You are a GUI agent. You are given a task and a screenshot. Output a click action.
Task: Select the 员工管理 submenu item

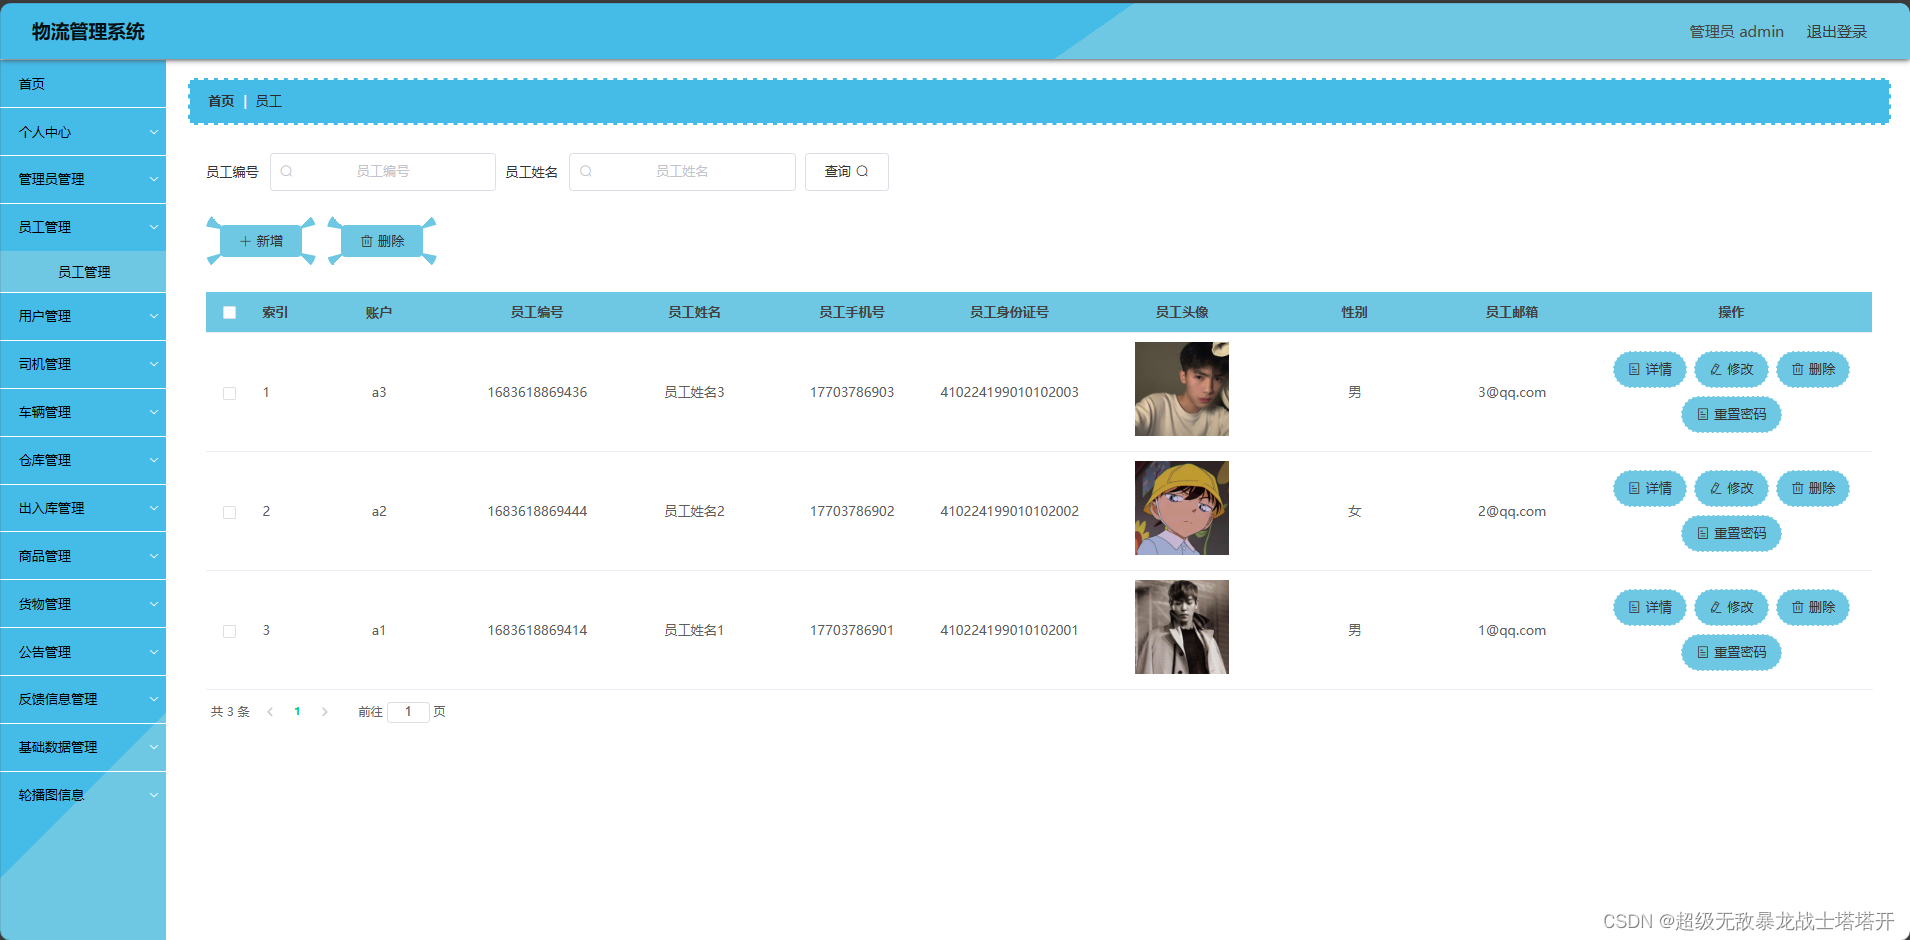click(83, 272)
